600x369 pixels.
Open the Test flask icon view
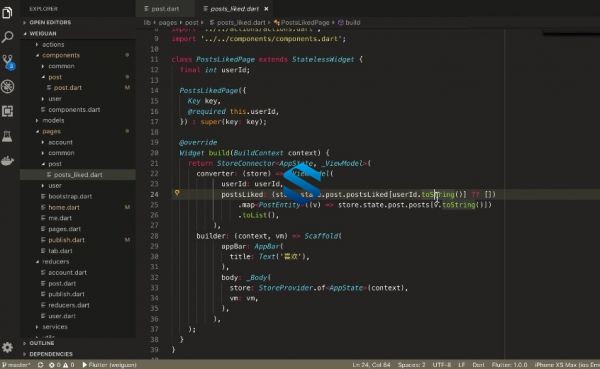tap(7, 136)
